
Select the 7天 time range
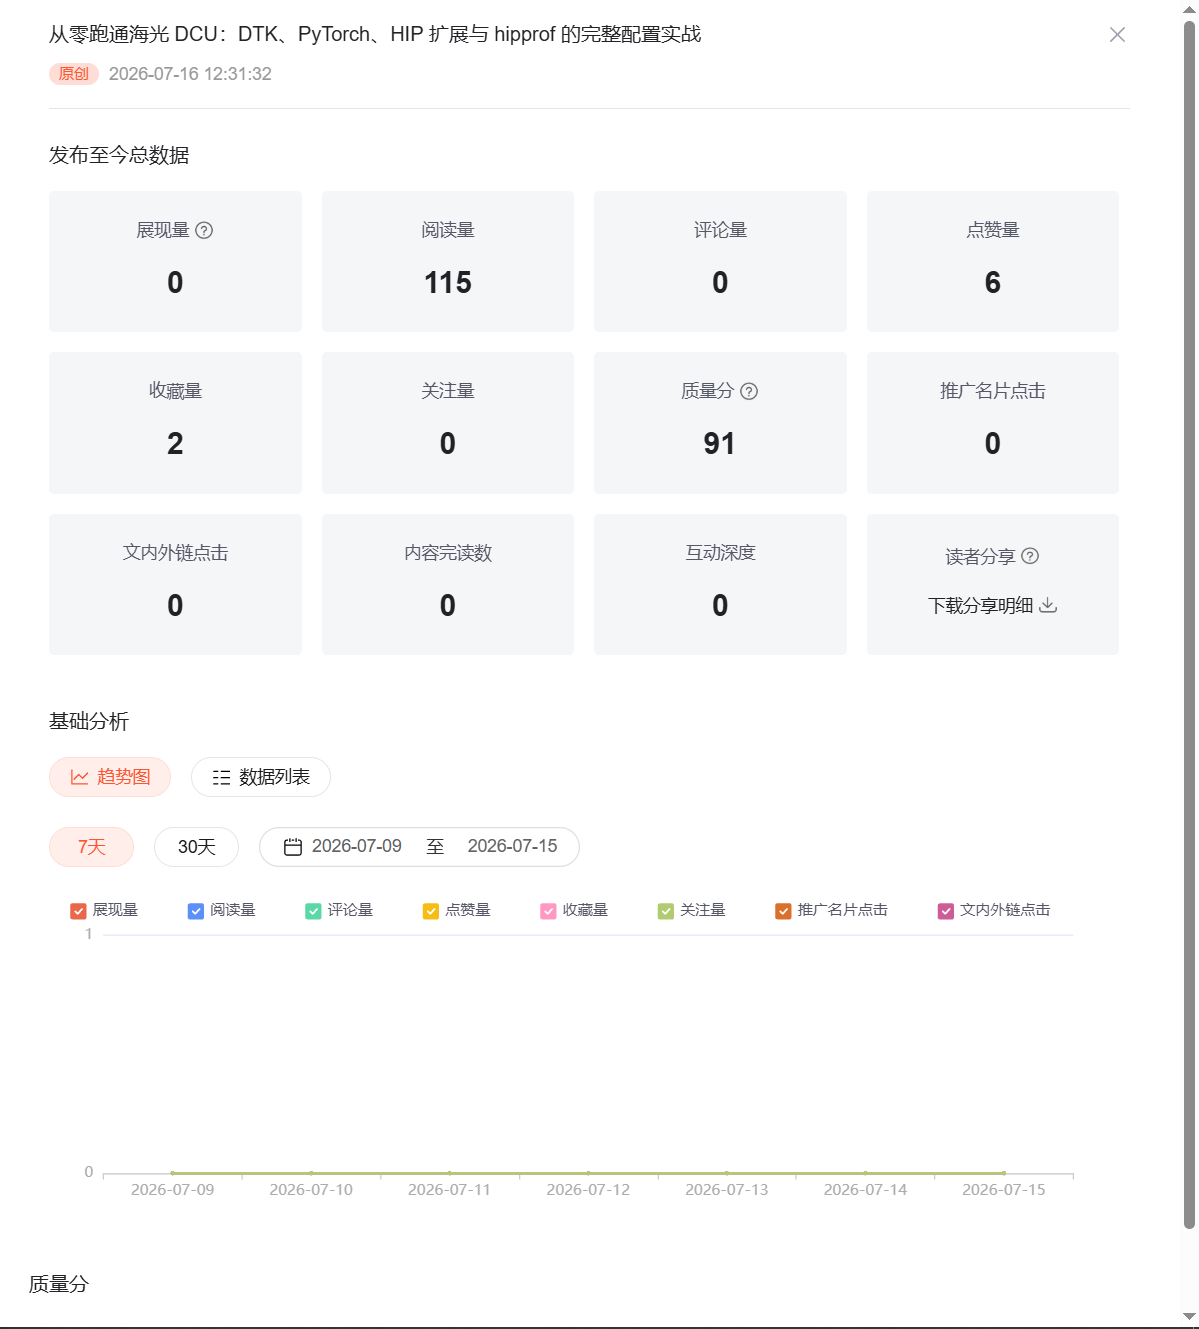pyautogui.click(x=91, y=847)
